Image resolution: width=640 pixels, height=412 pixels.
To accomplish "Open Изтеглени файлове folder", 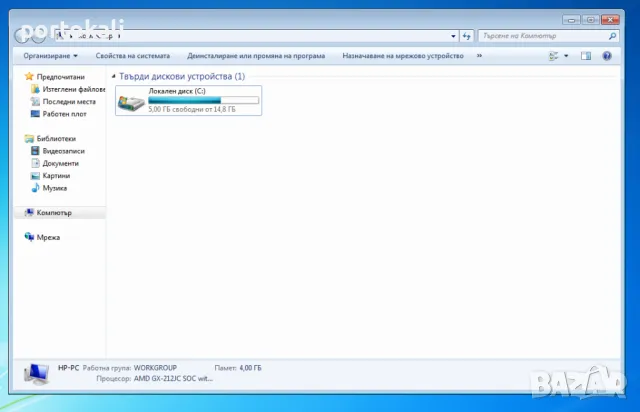I will [x=74, y=89].
